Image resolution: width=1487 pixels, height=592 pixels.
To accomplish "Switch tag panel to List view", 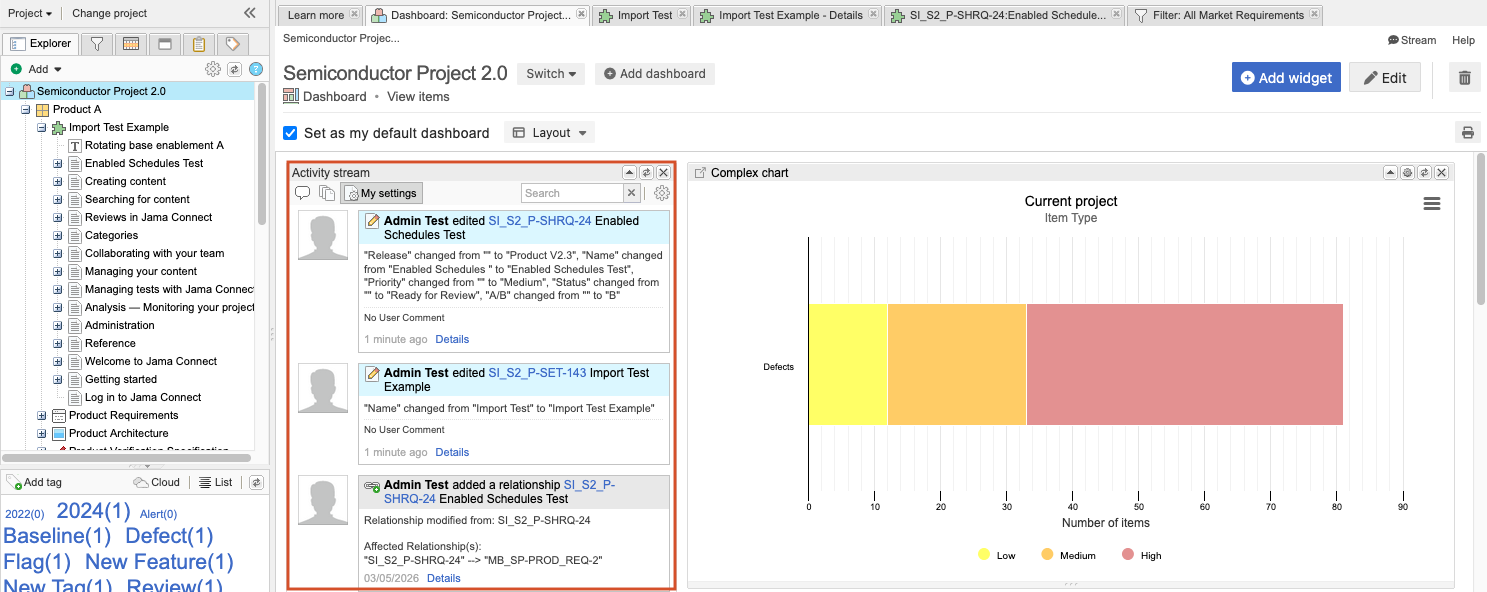I will tap(216, 482).
